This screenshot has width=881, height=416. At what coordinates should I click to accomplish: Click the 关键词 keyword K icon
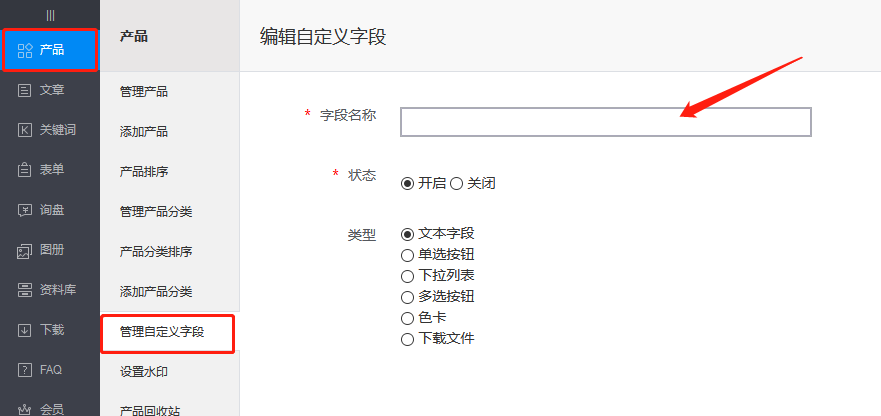25,130
